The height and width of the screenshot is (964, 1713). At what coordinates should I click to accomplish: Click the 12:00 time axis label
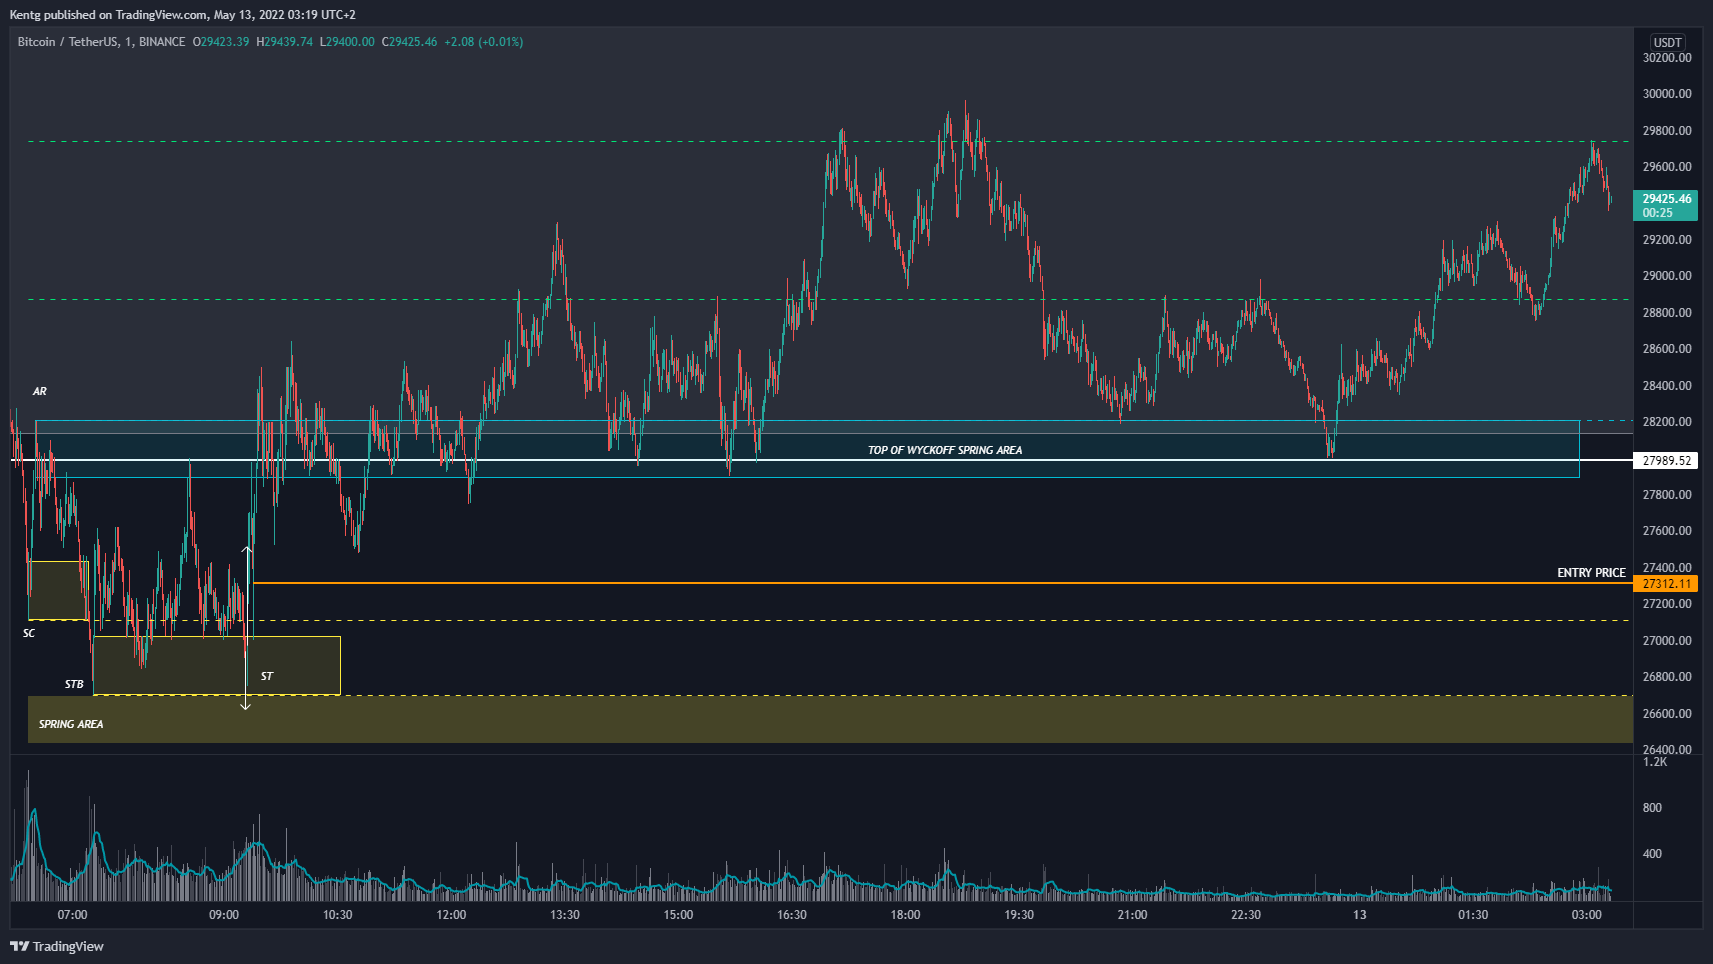tap(451, 915)
